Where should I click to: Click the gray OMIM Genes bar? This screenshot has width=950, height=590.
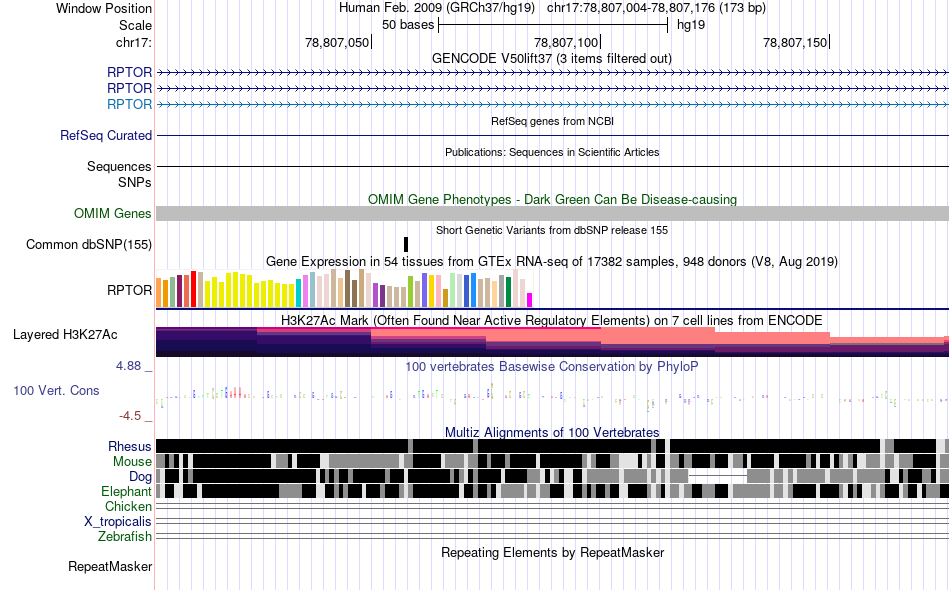coord(553,213)
